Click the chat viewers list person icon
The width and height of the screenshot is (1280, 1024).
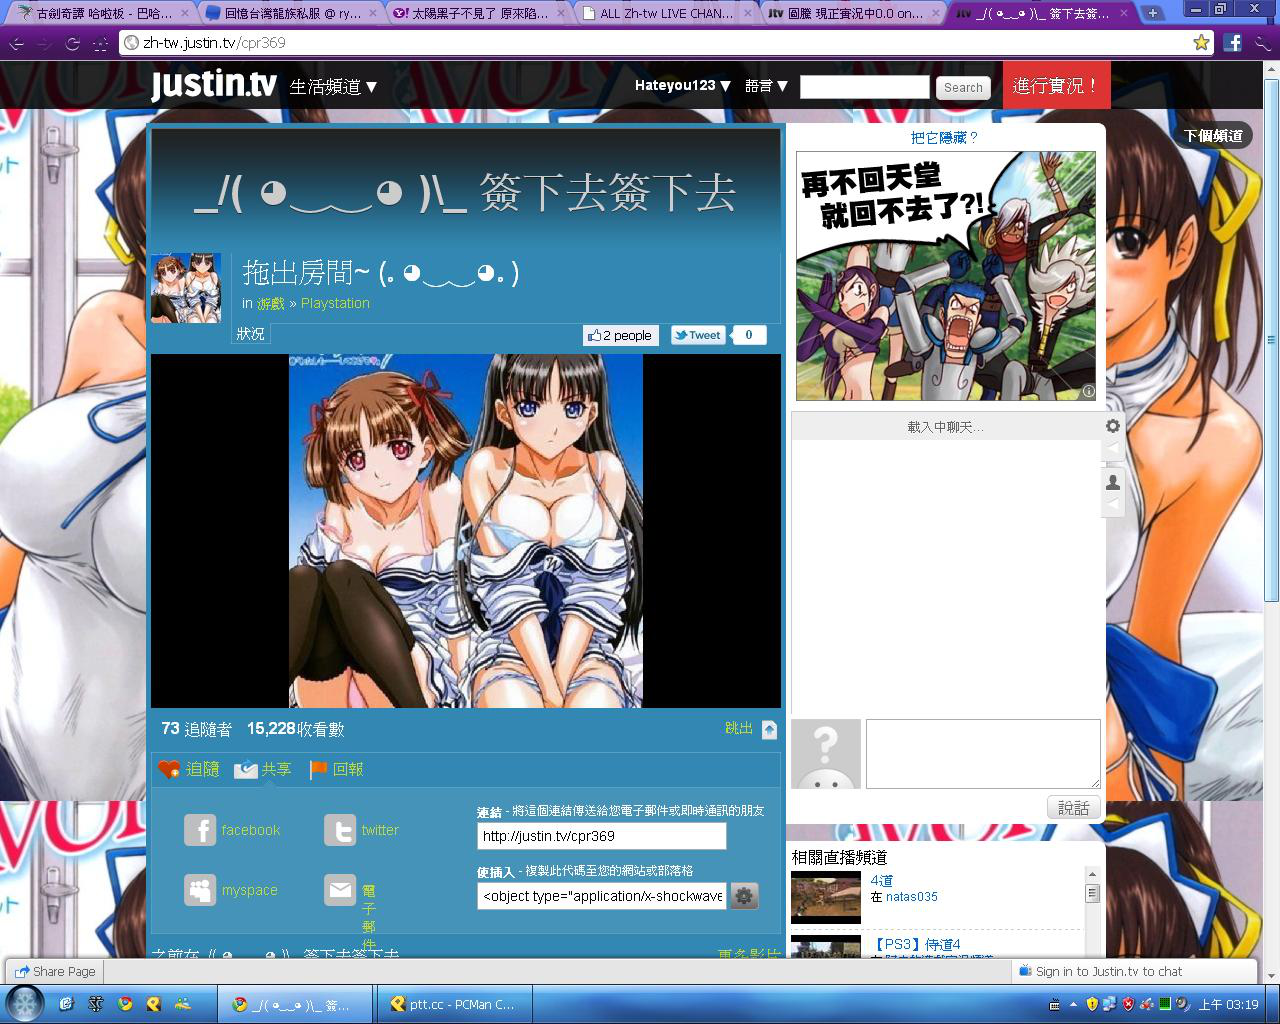pyautogui.click(x=1113, y=482)
